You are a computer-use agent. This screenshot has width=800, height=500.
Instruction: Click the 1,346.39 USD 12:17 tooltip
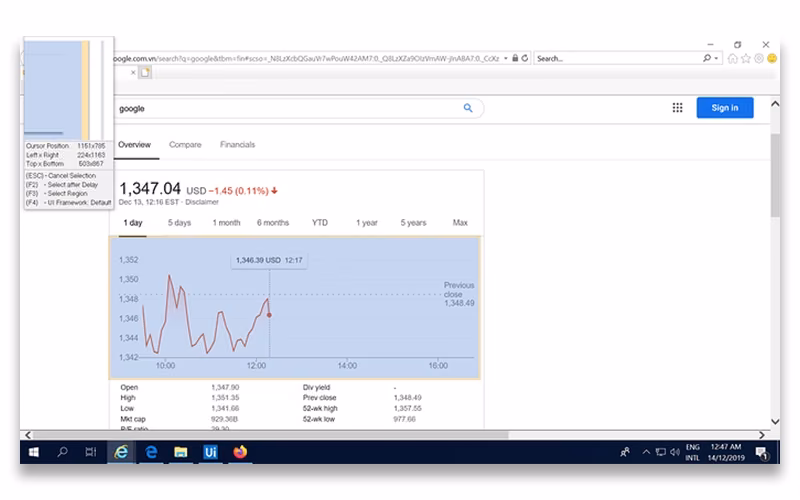click(269, 260)
